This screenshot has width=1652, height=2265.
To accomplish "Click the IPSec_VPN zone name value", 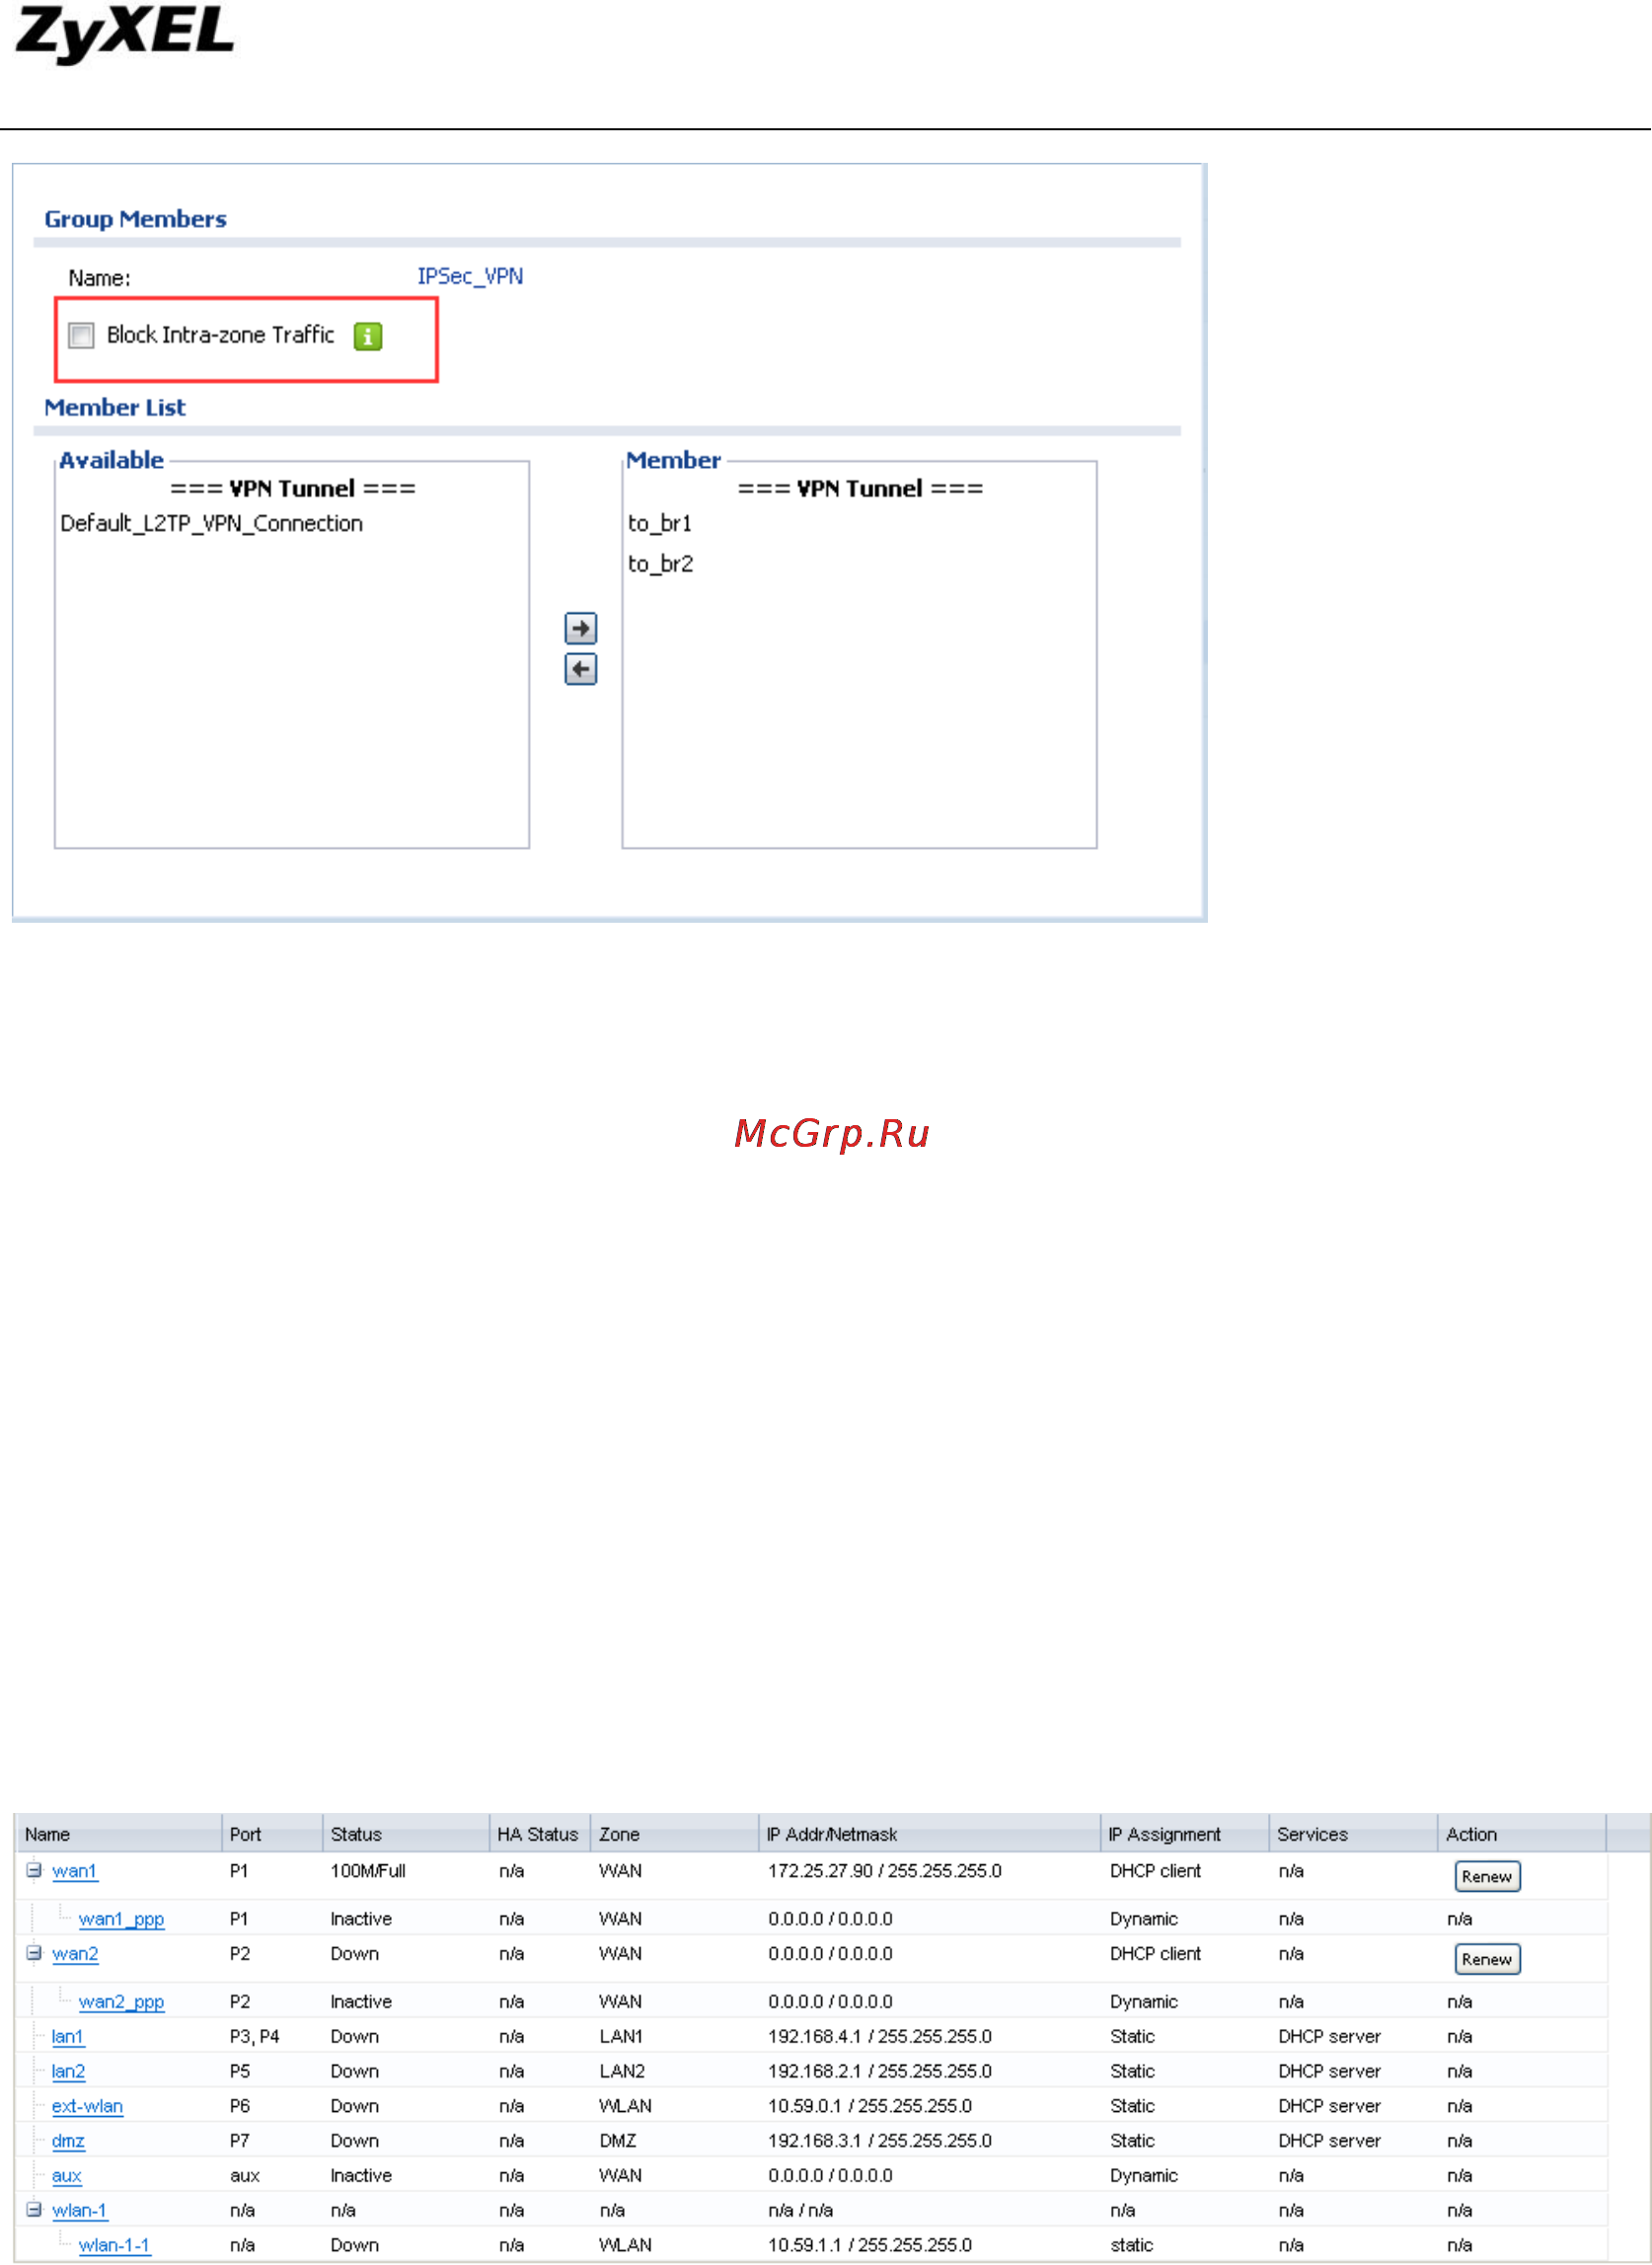I will click(x=470, y=276).
